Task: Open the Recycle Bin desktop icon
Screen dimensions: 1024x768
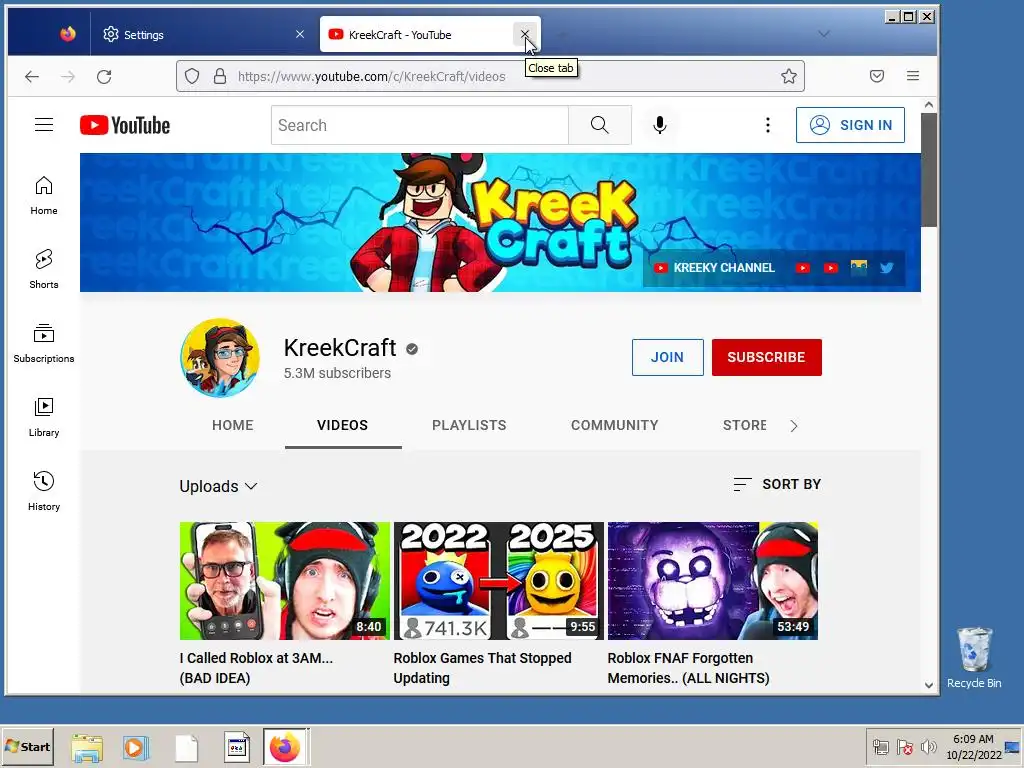Action: 974,657
